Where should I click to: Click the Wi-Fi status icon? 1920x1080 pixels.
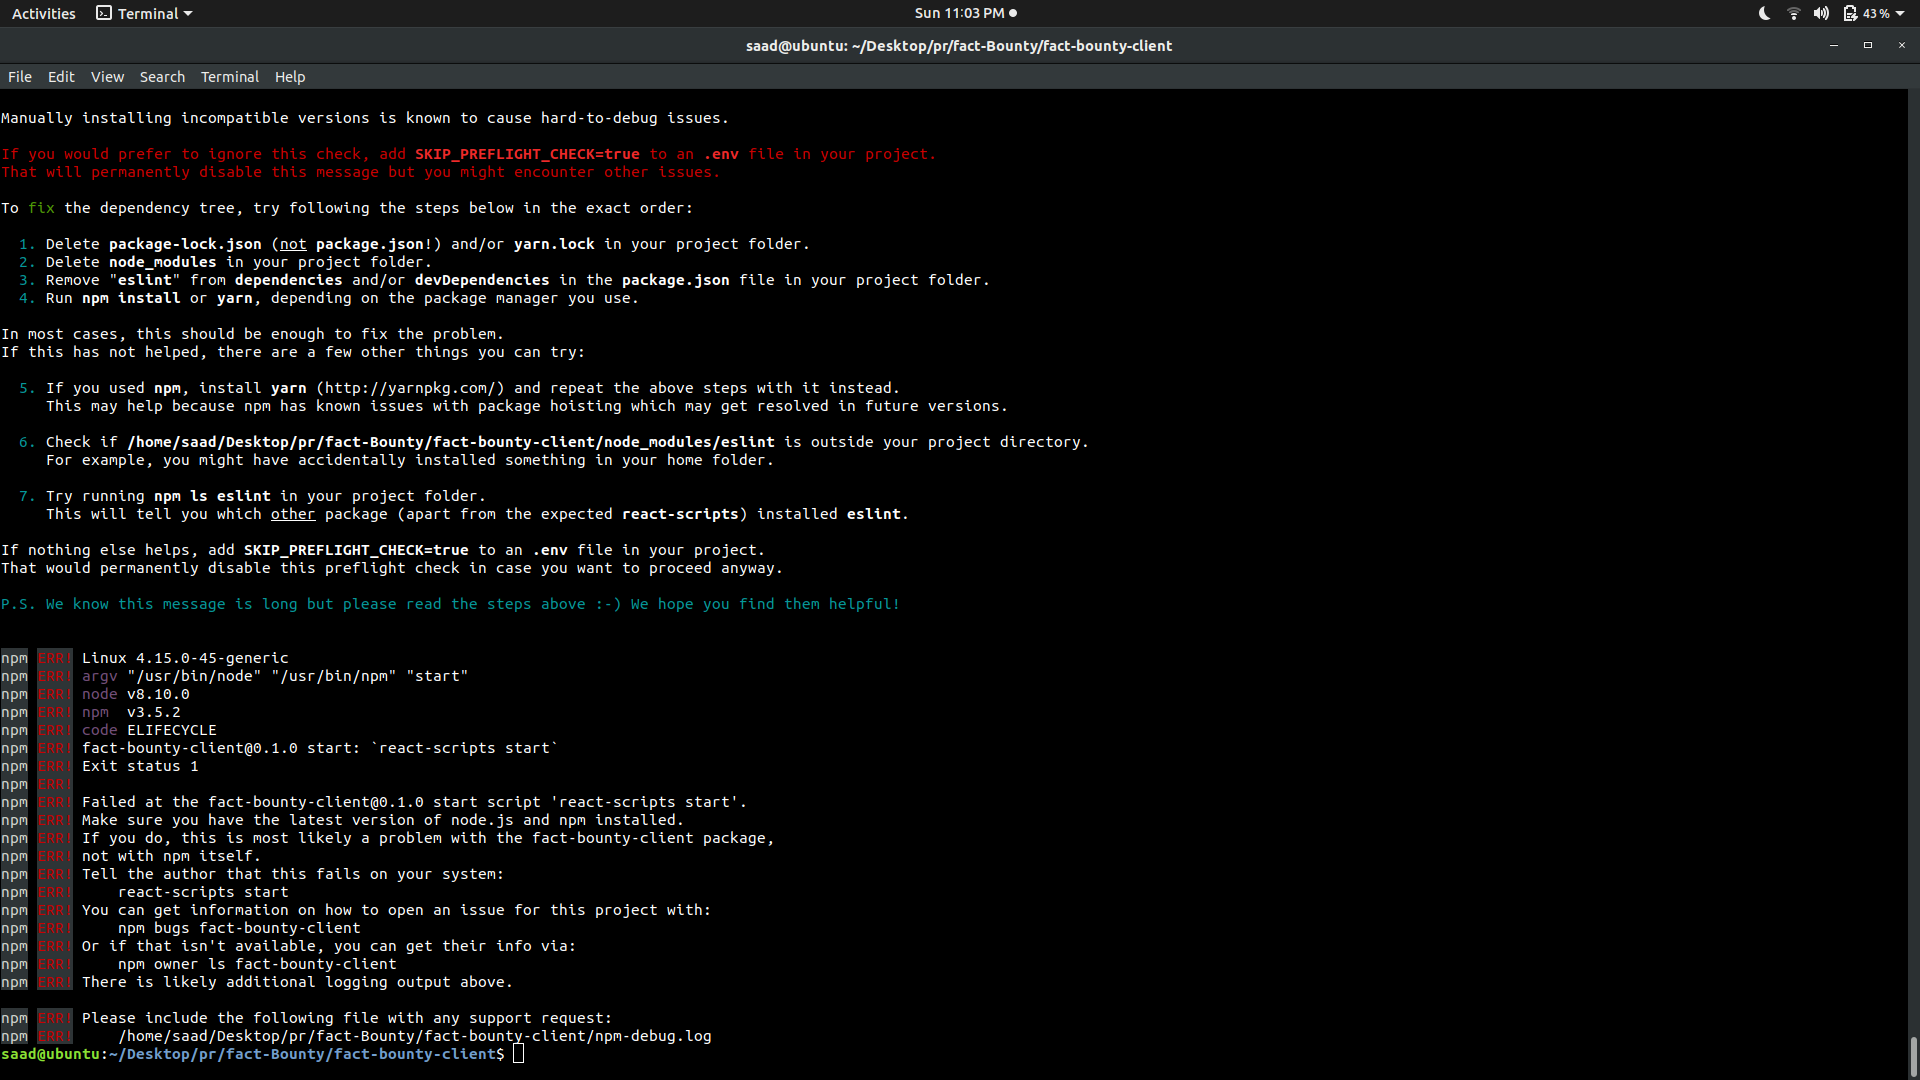pos(1792,13)
